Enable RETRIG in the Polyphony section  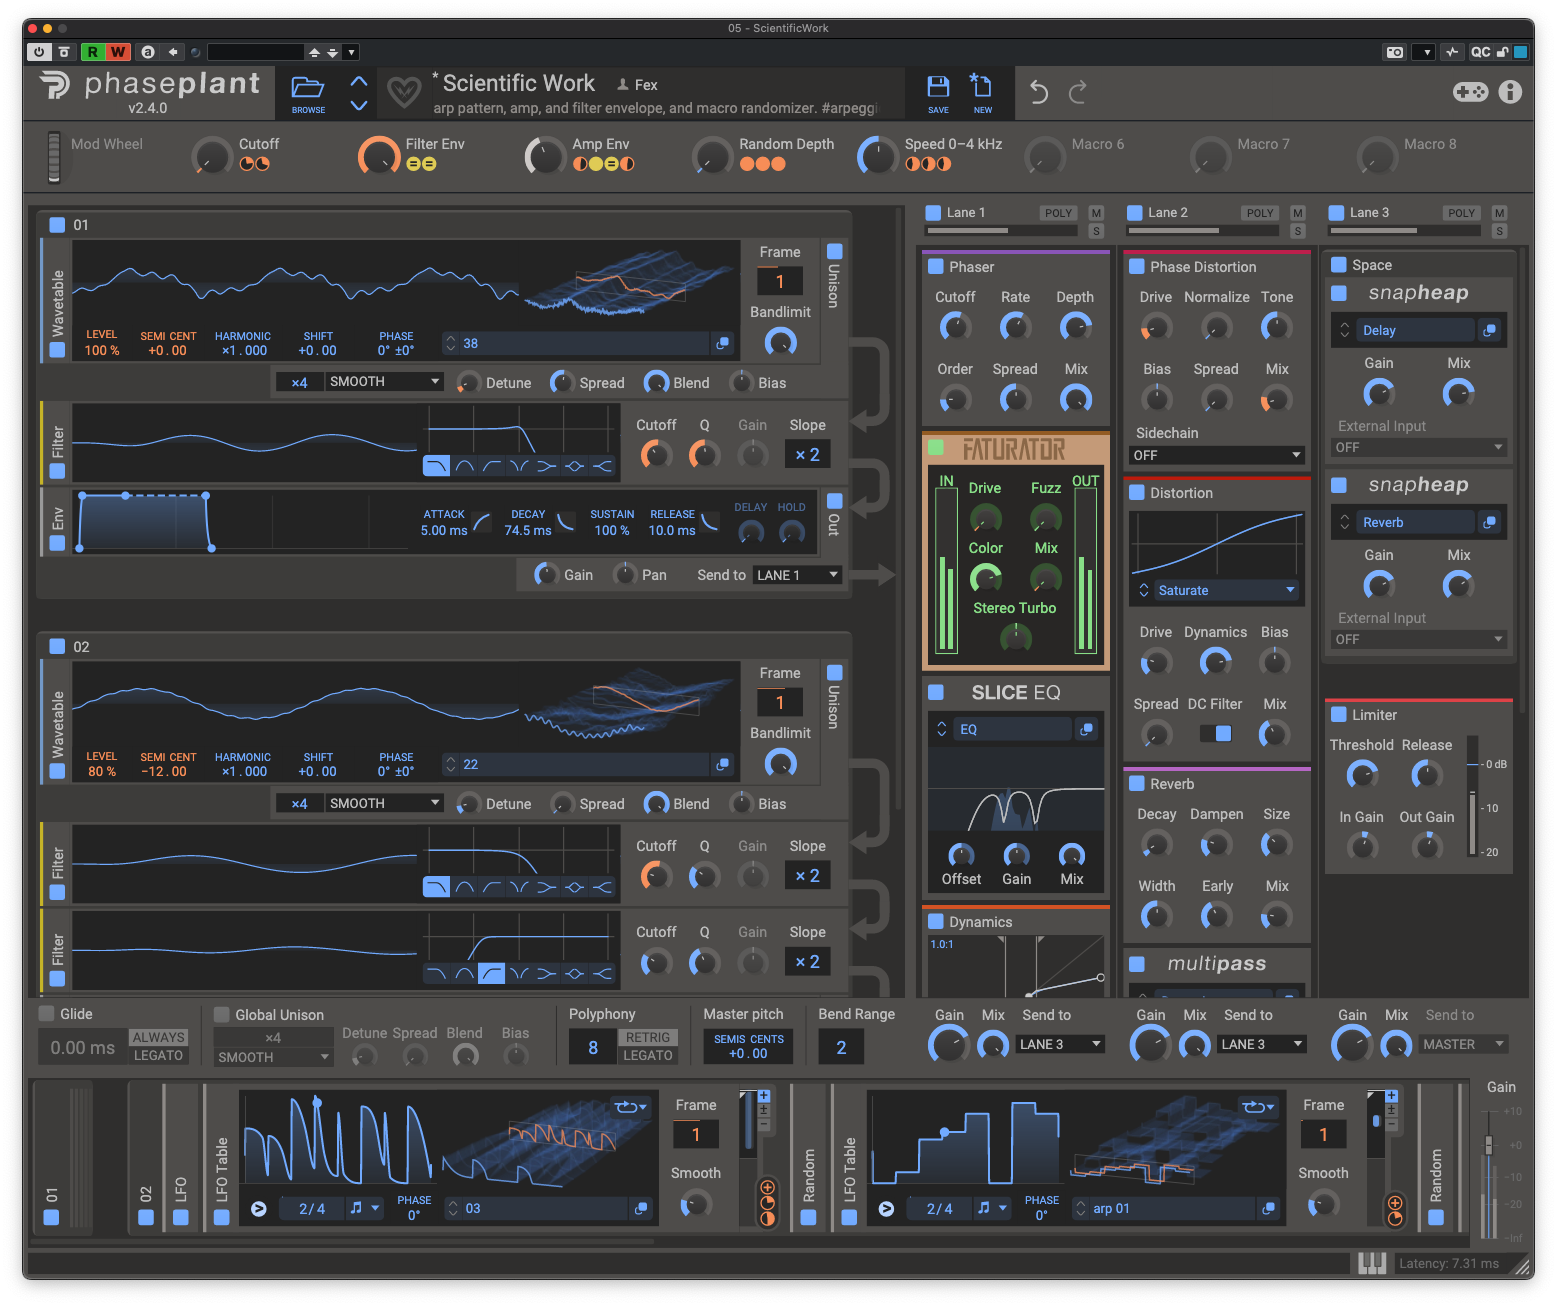[648, 1038]
